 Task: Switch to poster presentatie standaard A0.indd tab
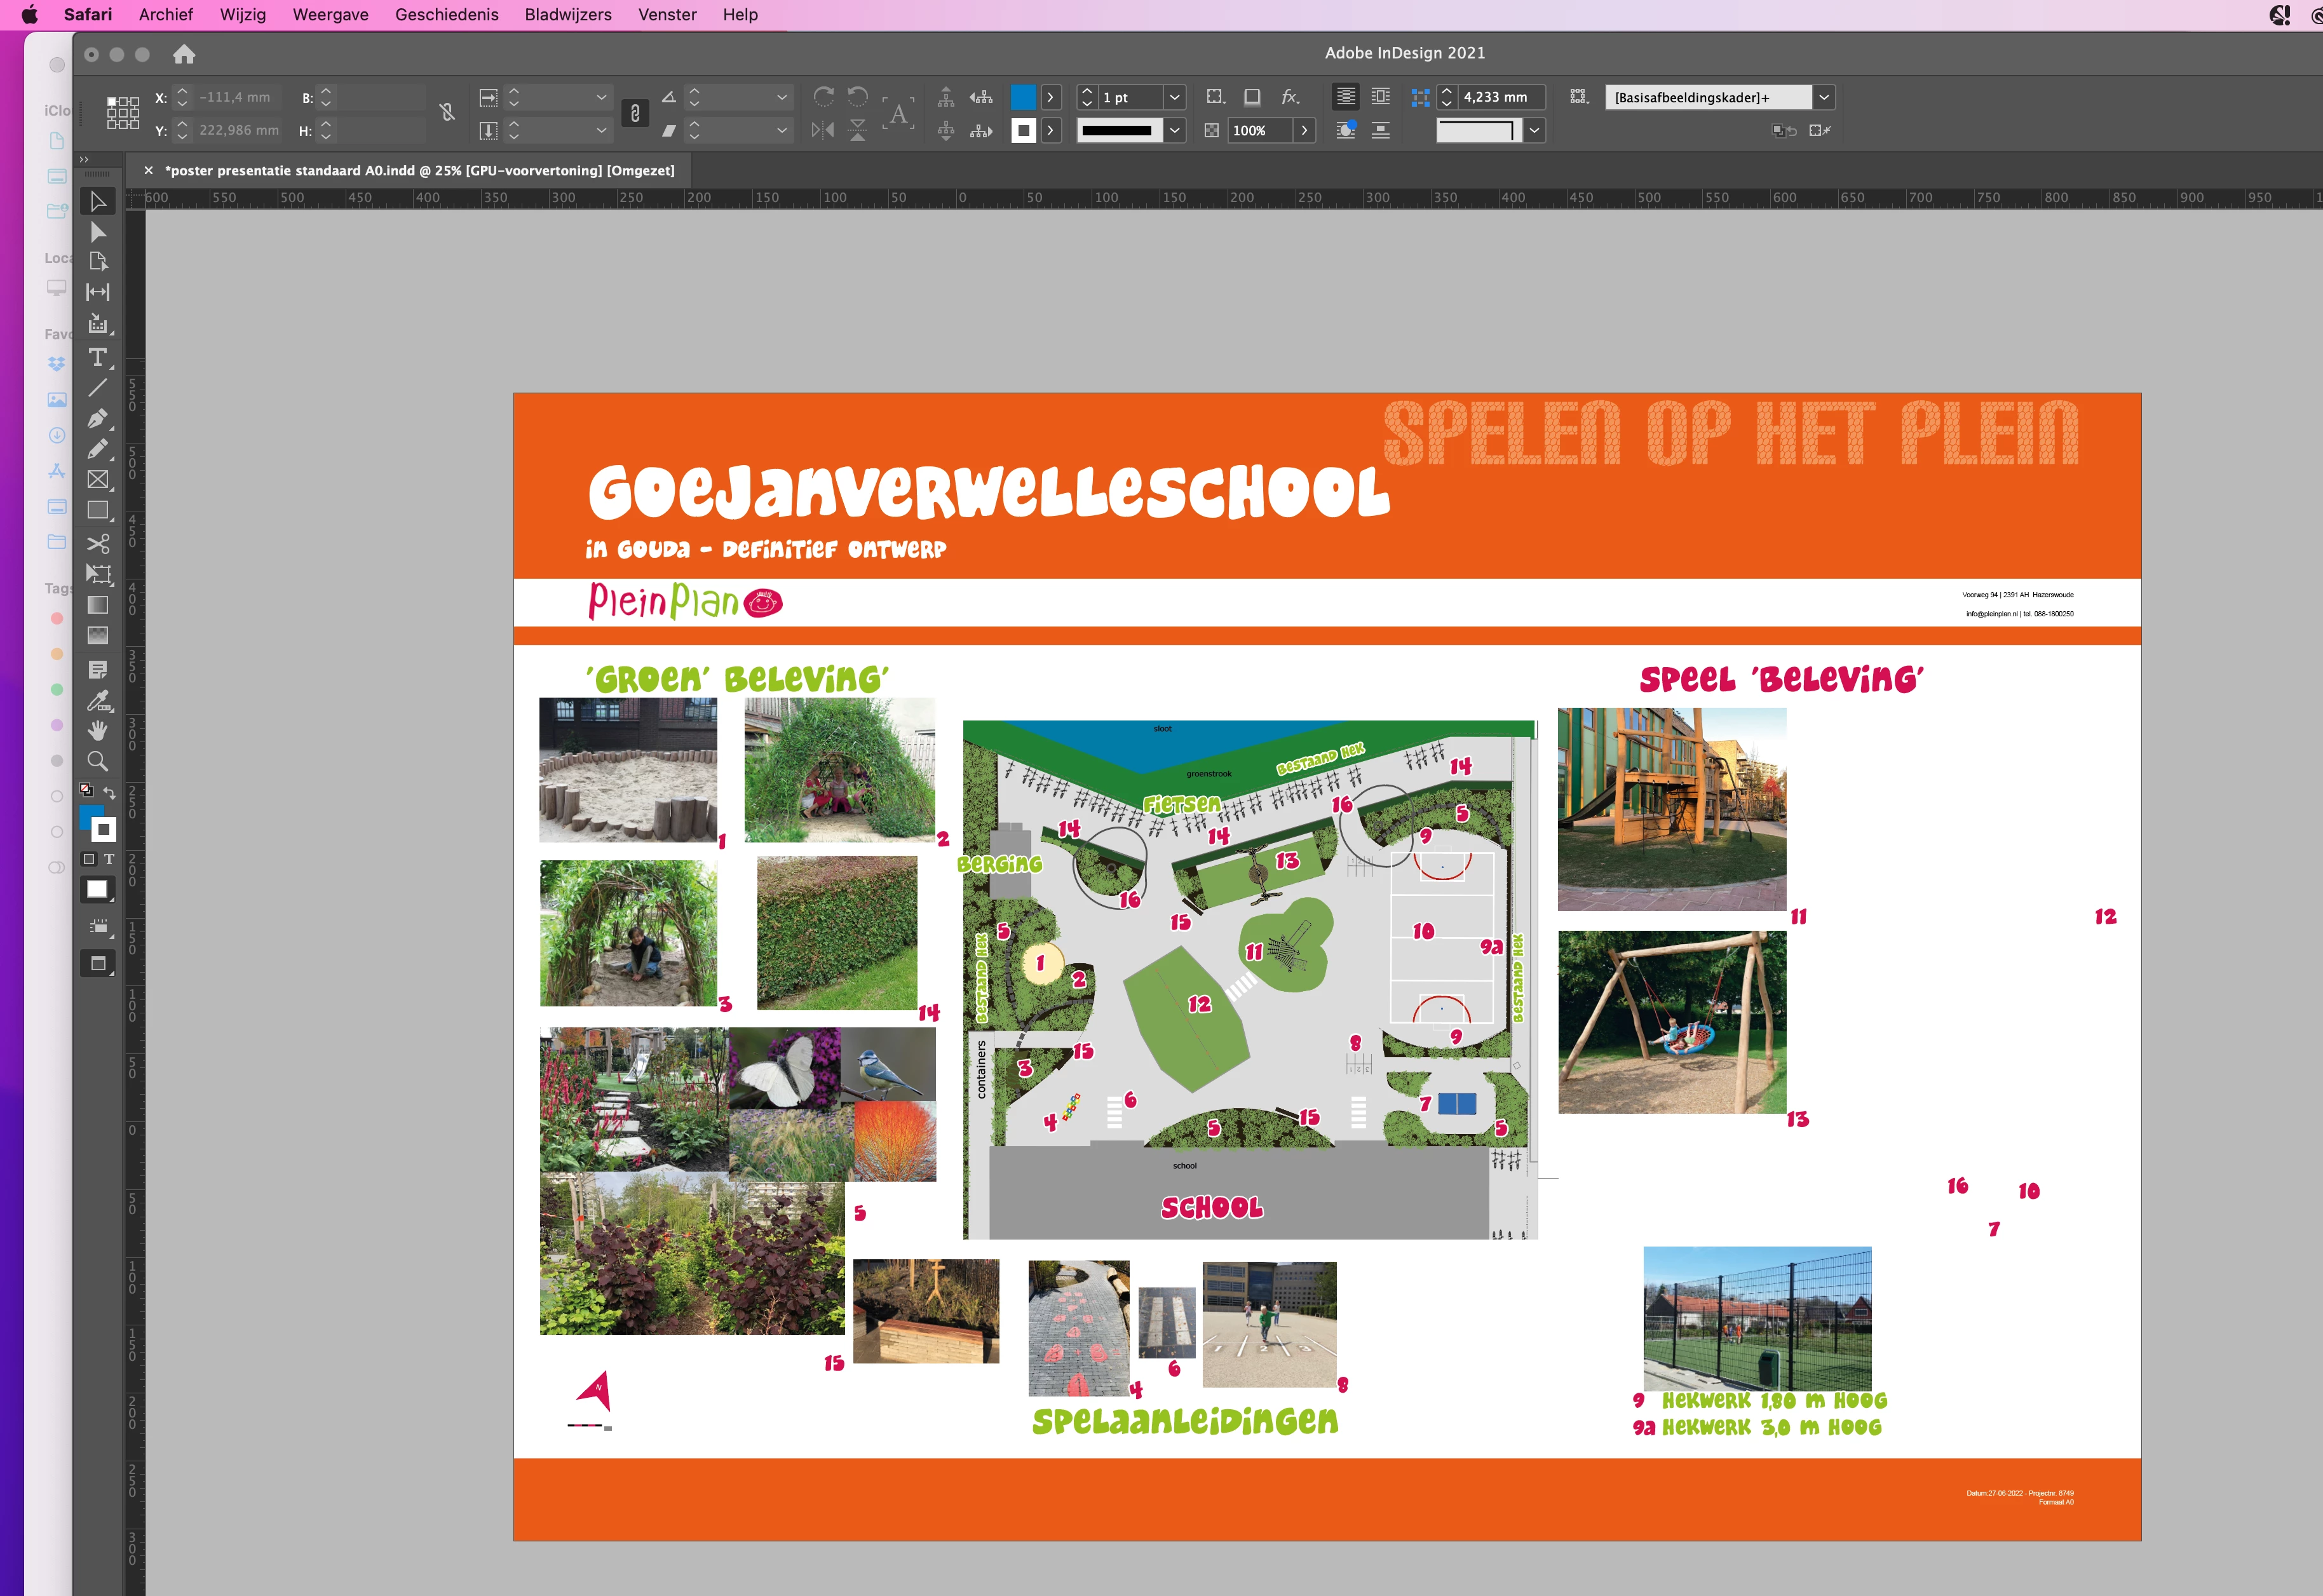pos(419,170)
